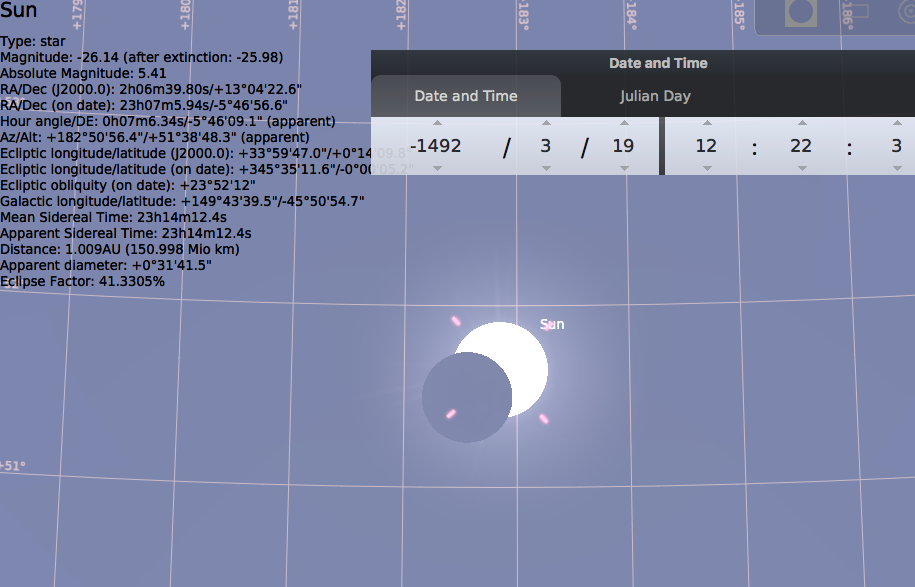The height and width of the screenshot is (587, 915).
Task: Decrease the year with the down arrow
Action: coord(437,168)
